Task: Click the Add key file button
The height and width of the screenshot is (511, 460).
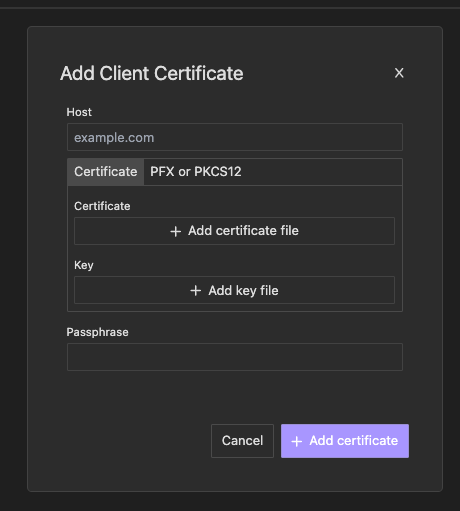Action: [234, 290]
